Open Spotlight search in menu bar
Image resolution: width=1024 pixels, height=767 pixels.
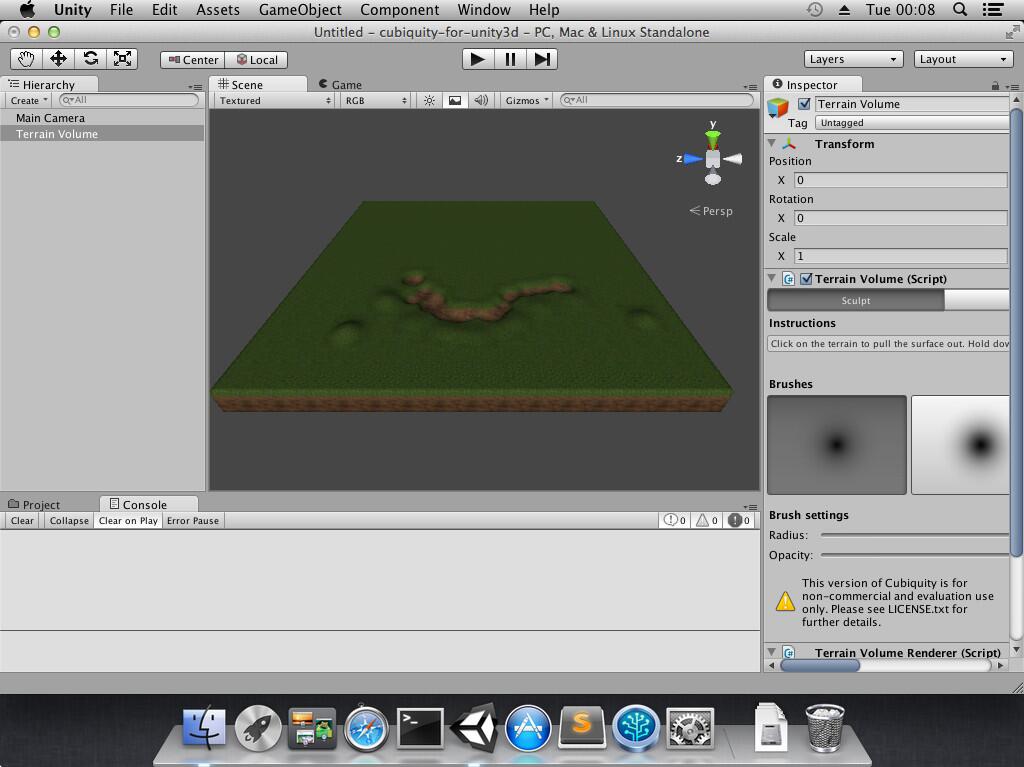pyautogui.click(x=960, y=10)
